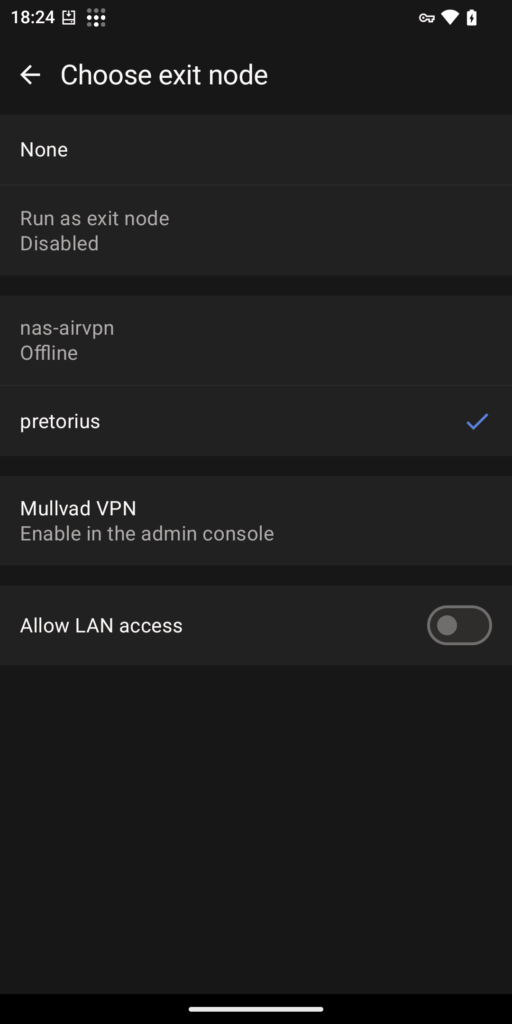This screenshot has width=512, height=1024.
Task: Tap the home gesture bar at bottom
Action: (256, 1009)
